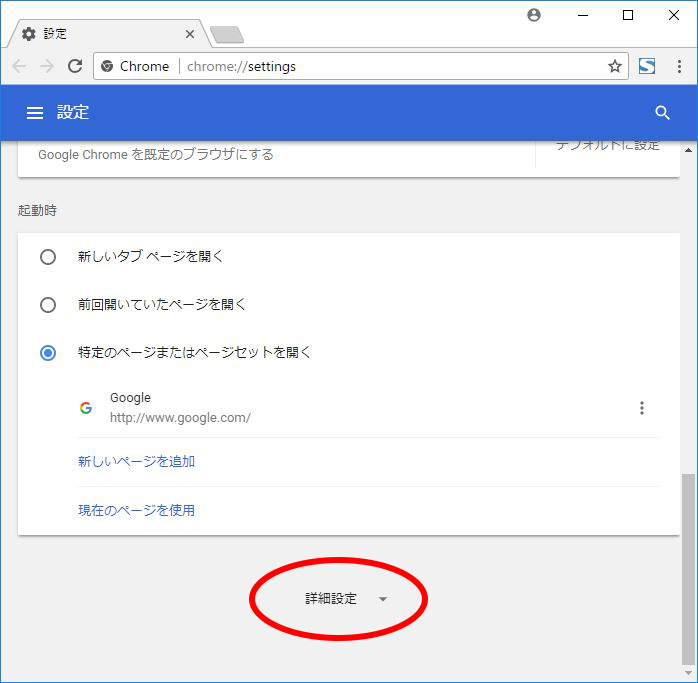The image size is (698, 683).
Task: Click the blue S extension icon
Action: (x=646, y=66)
